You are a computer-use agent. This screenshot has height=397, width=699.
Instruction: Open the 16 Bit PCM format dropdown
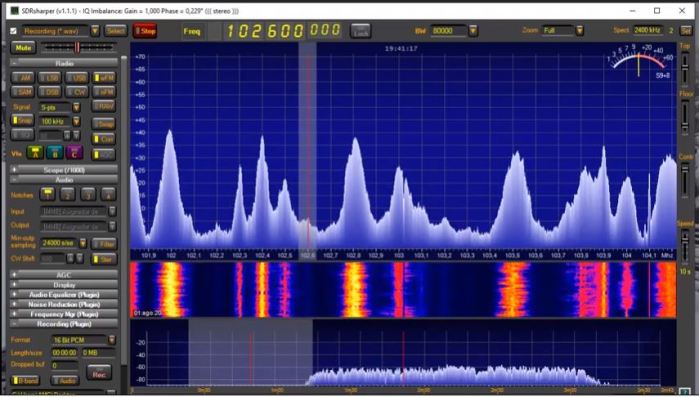click(112, 340)
